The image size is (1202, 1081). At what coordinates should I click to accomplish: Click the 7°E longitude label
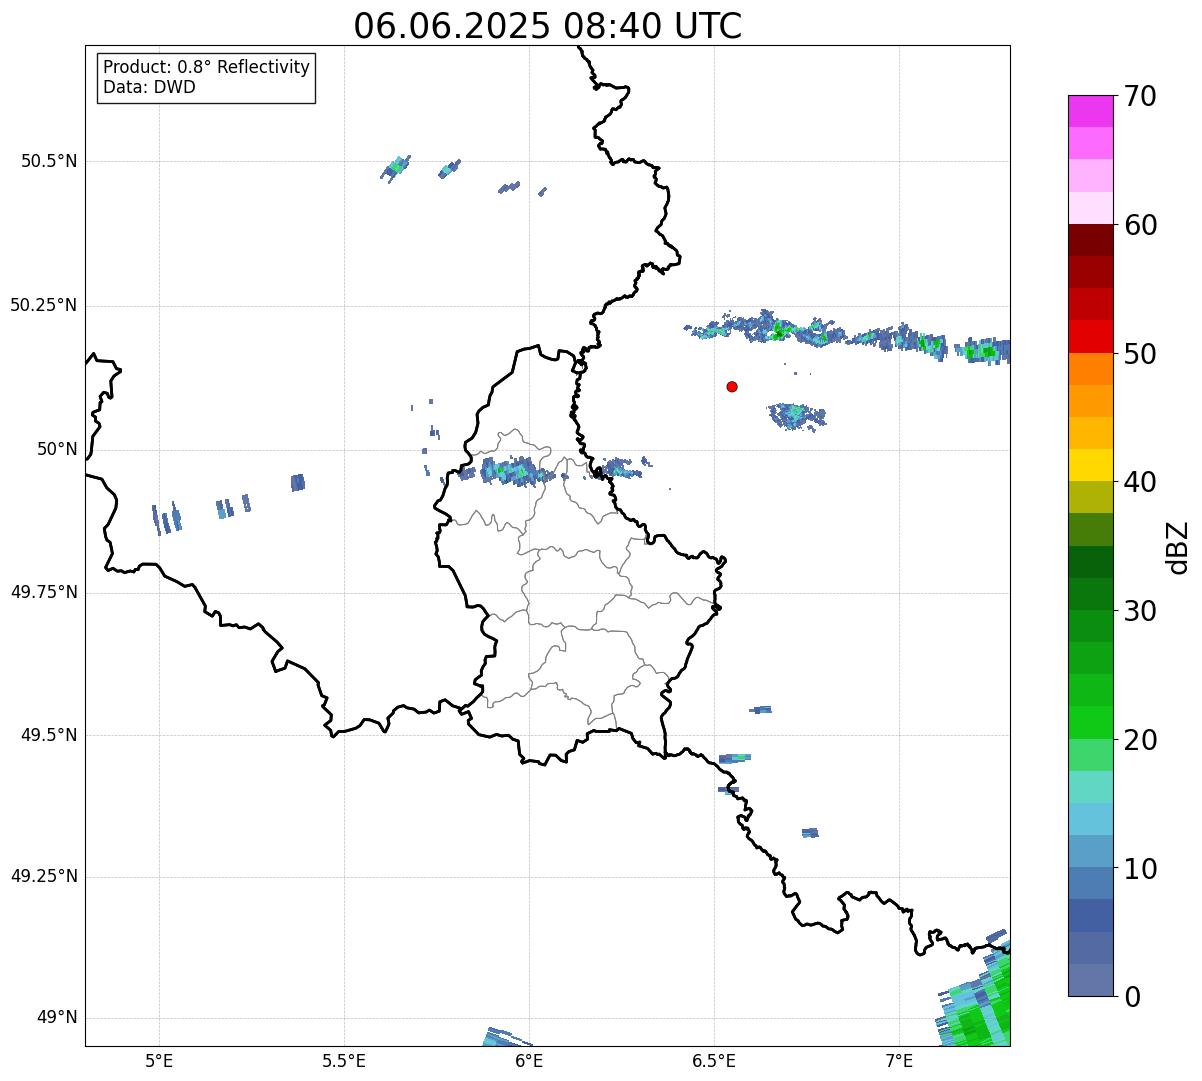coord(899,1060)
